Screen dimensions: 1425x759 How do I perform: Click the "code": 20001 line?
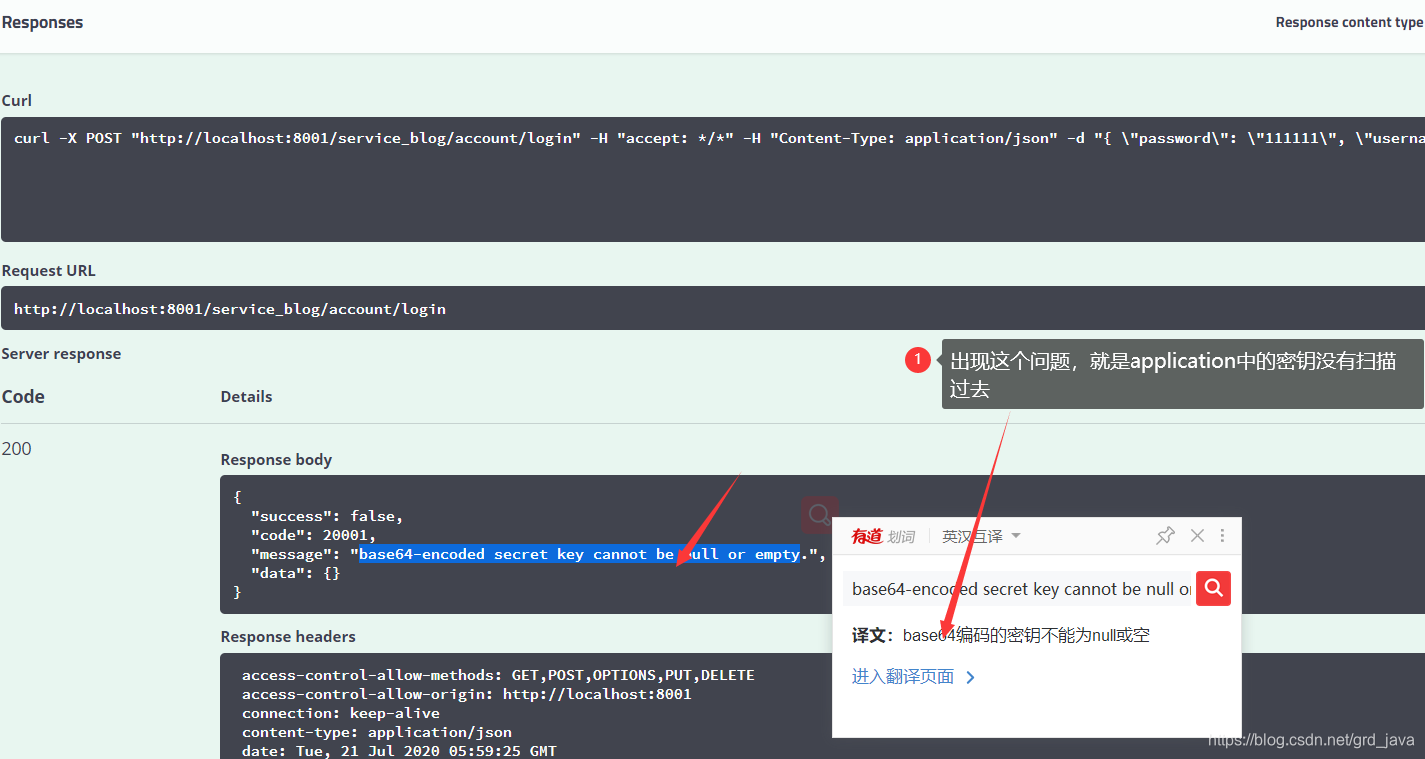[313, 535]
